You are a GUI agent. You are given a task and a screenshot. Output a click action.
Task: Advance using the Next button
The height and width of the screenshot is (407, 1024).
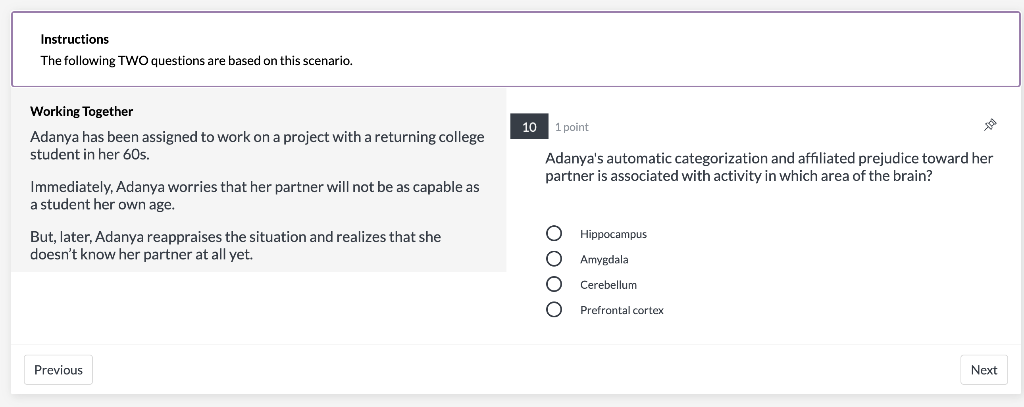[x=983, y=370]
